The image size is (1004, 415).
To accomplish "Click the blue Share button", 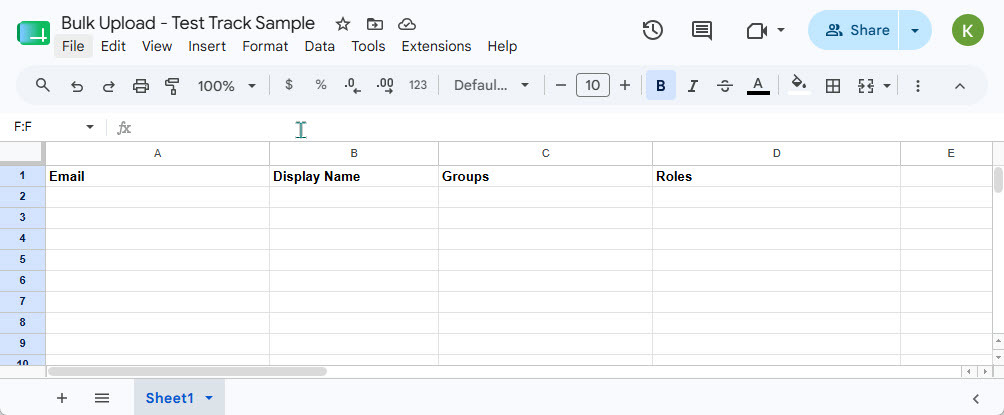I will [x=854, y=30].
